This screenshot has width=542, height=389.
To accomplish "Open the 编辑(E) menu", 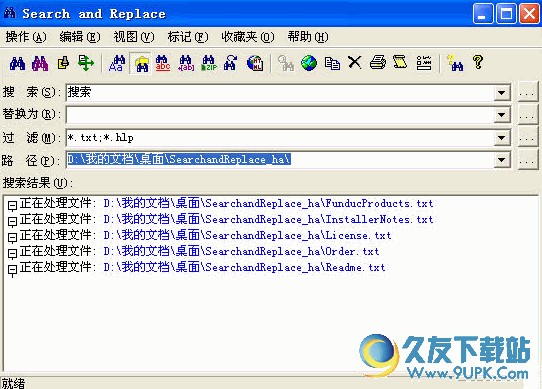I will 80,37.
